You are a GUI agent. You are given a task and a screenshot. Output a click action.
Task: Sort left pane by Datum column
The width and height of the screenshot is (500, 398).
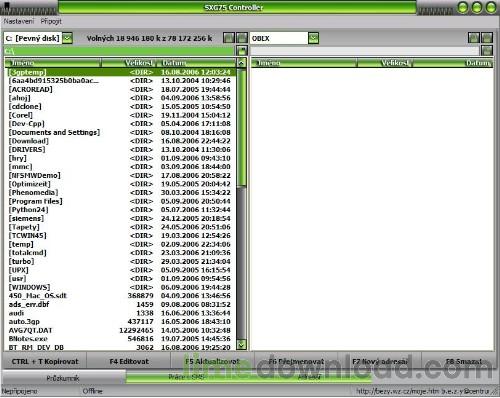pyautogui.click(x=196, y=63)
